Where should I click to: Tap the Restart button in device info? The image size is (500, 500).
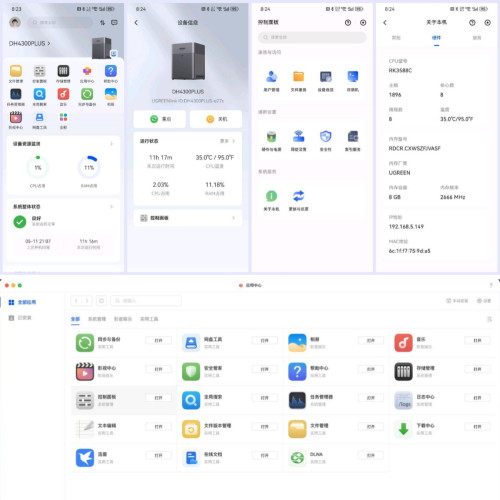pos(160,119)
